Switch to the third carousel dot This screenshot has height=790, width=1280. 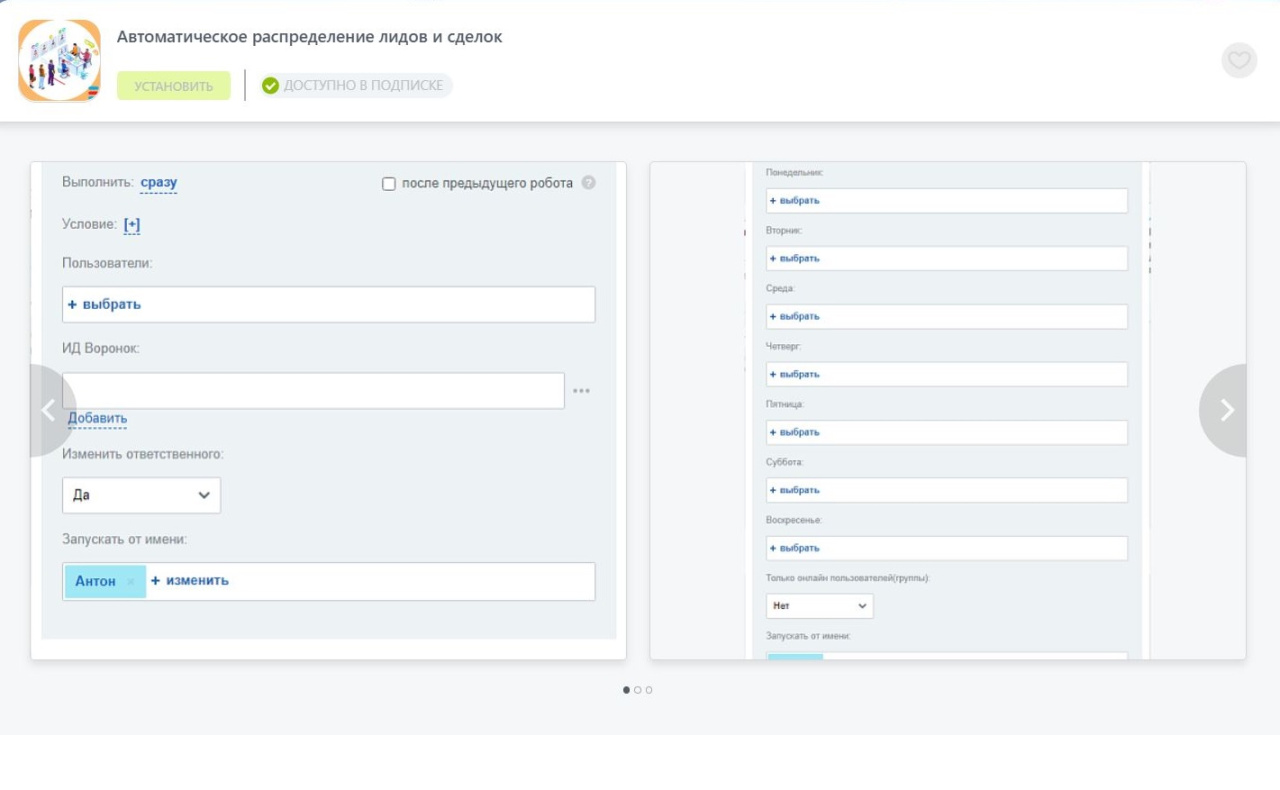[x=649, y=690]
